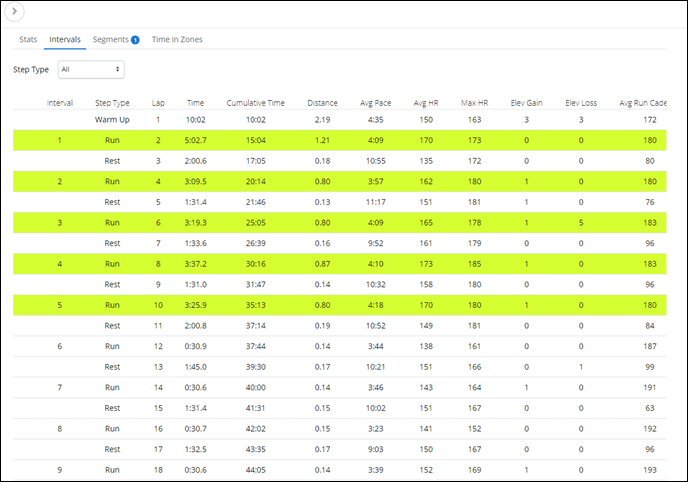Click the lap 16 time 0:30.7
688x482 pixels.
pyautogui.click(x=195, y=429)
